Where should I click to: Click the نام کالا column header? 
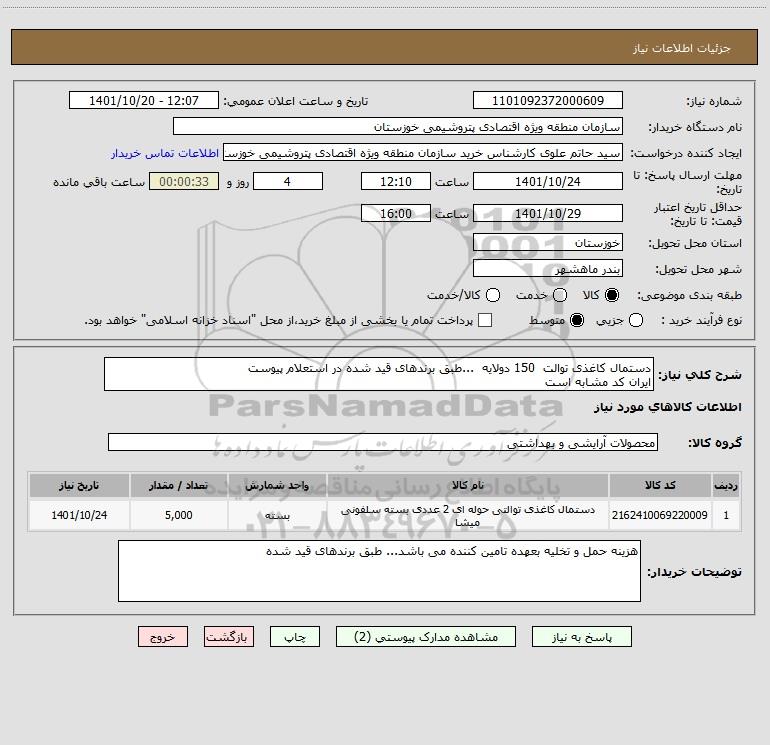coord(468,485)
